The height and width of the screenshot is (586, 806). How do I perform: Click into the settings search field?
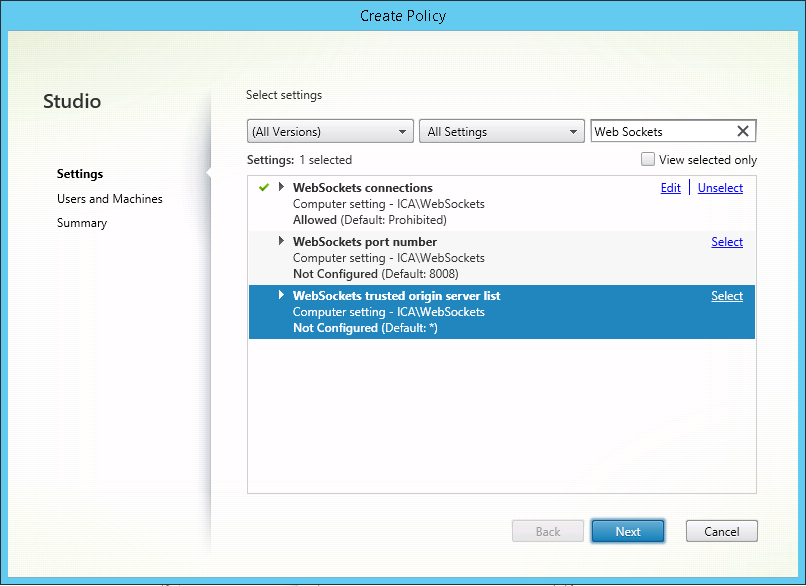tap(660, 131)
